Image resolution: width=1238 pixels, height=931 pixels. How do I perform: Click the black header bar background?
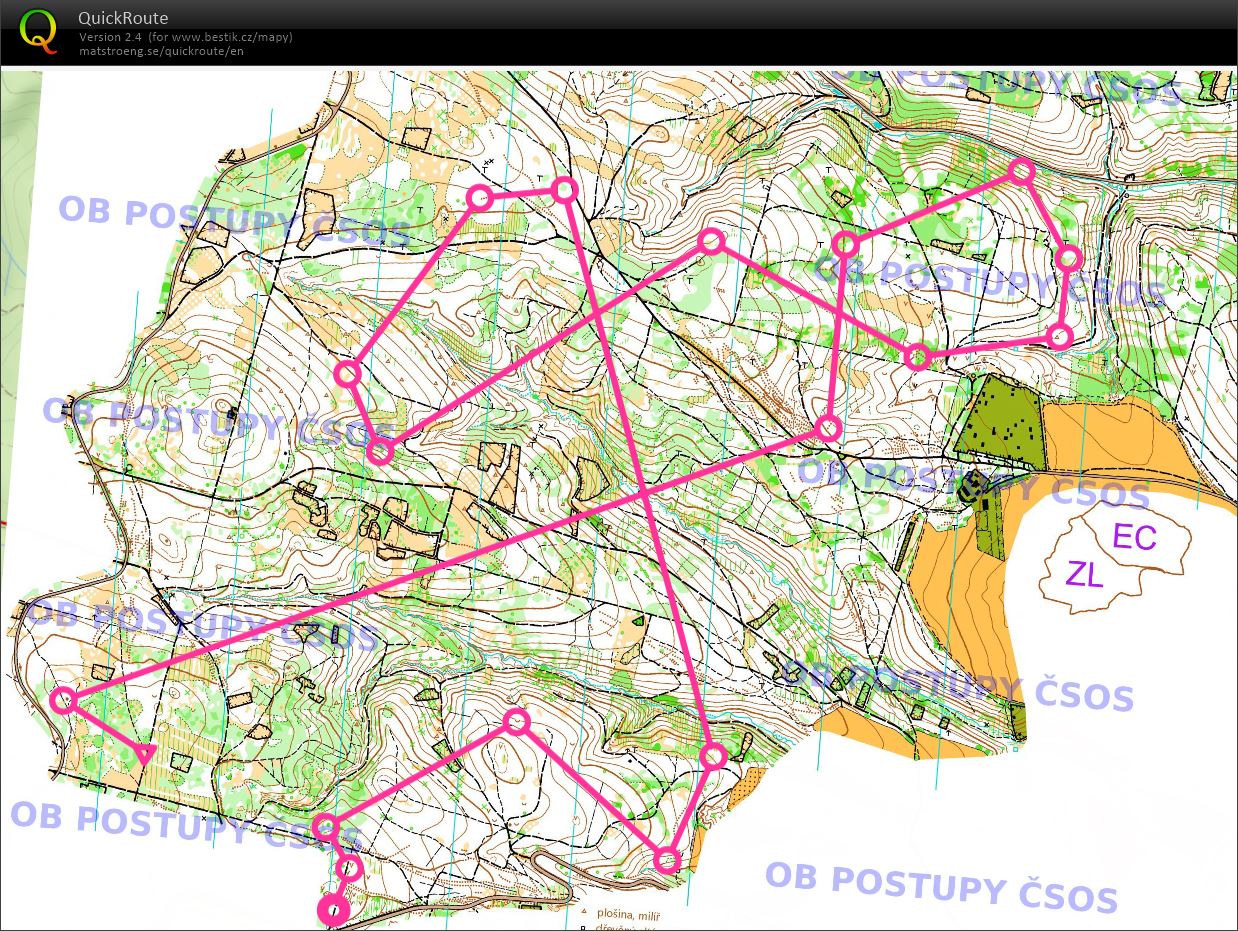tap(700, 30)
